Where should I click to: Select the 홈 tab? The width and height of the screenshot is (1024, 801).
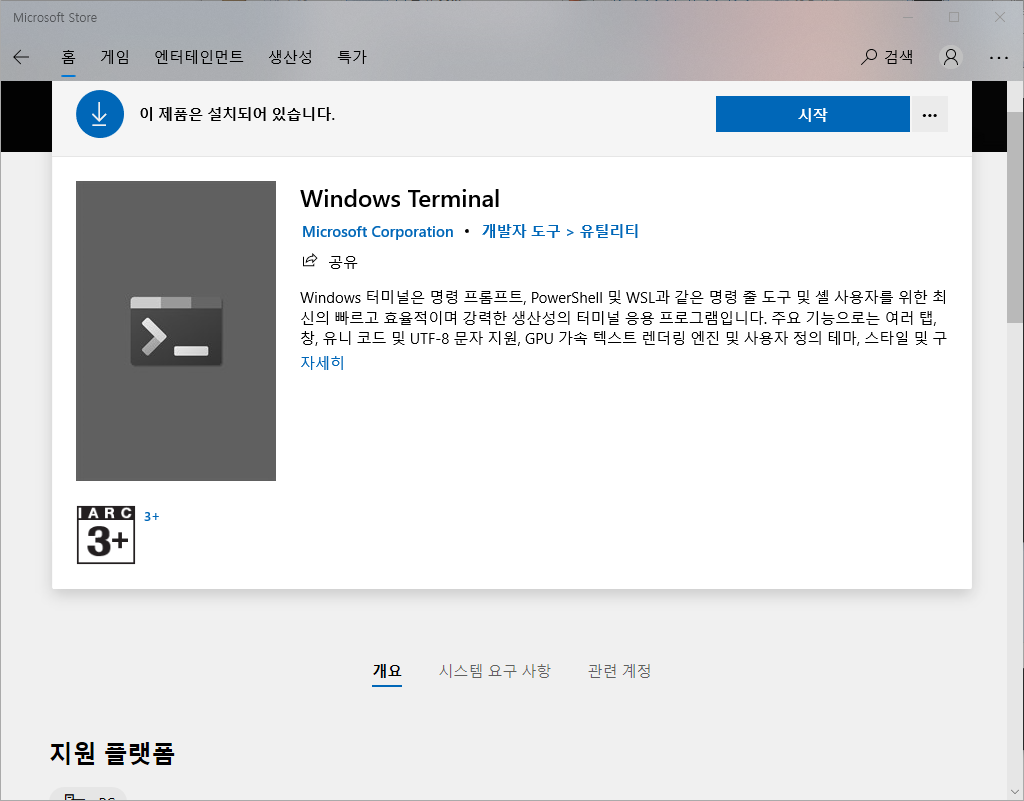coord(69,57)
